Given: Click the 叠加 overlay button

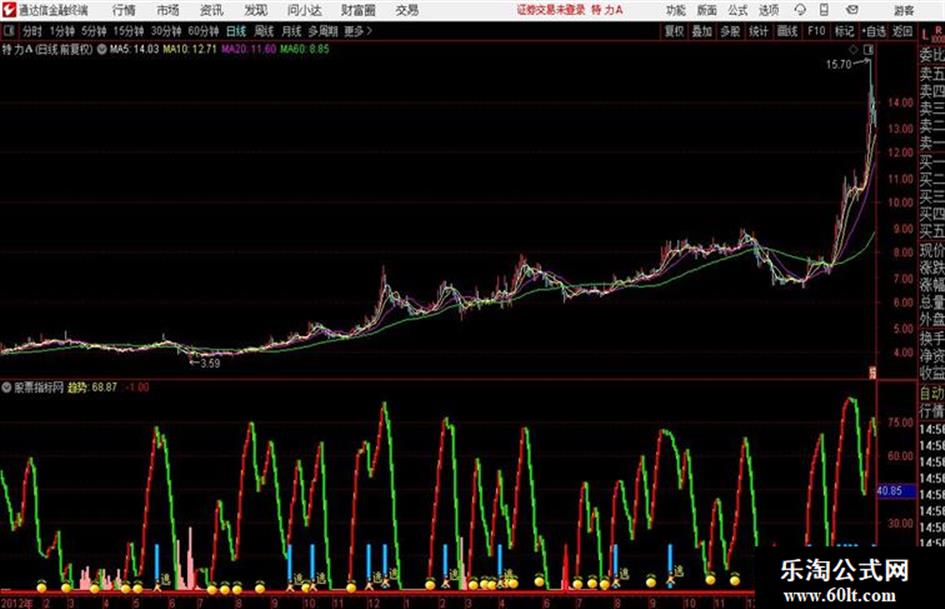Looking at the screenshot, I should pos(702,31).
